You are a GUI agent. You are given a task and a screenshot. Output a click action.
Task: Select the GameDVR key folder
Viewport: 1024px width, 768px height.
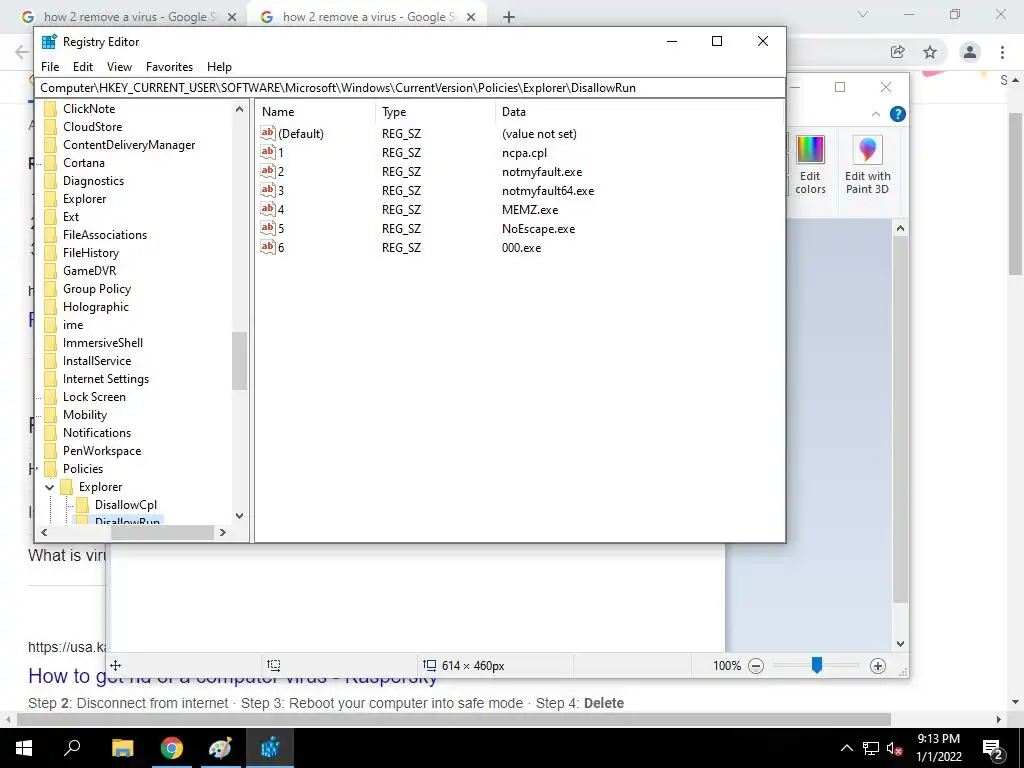coord(89,270)
